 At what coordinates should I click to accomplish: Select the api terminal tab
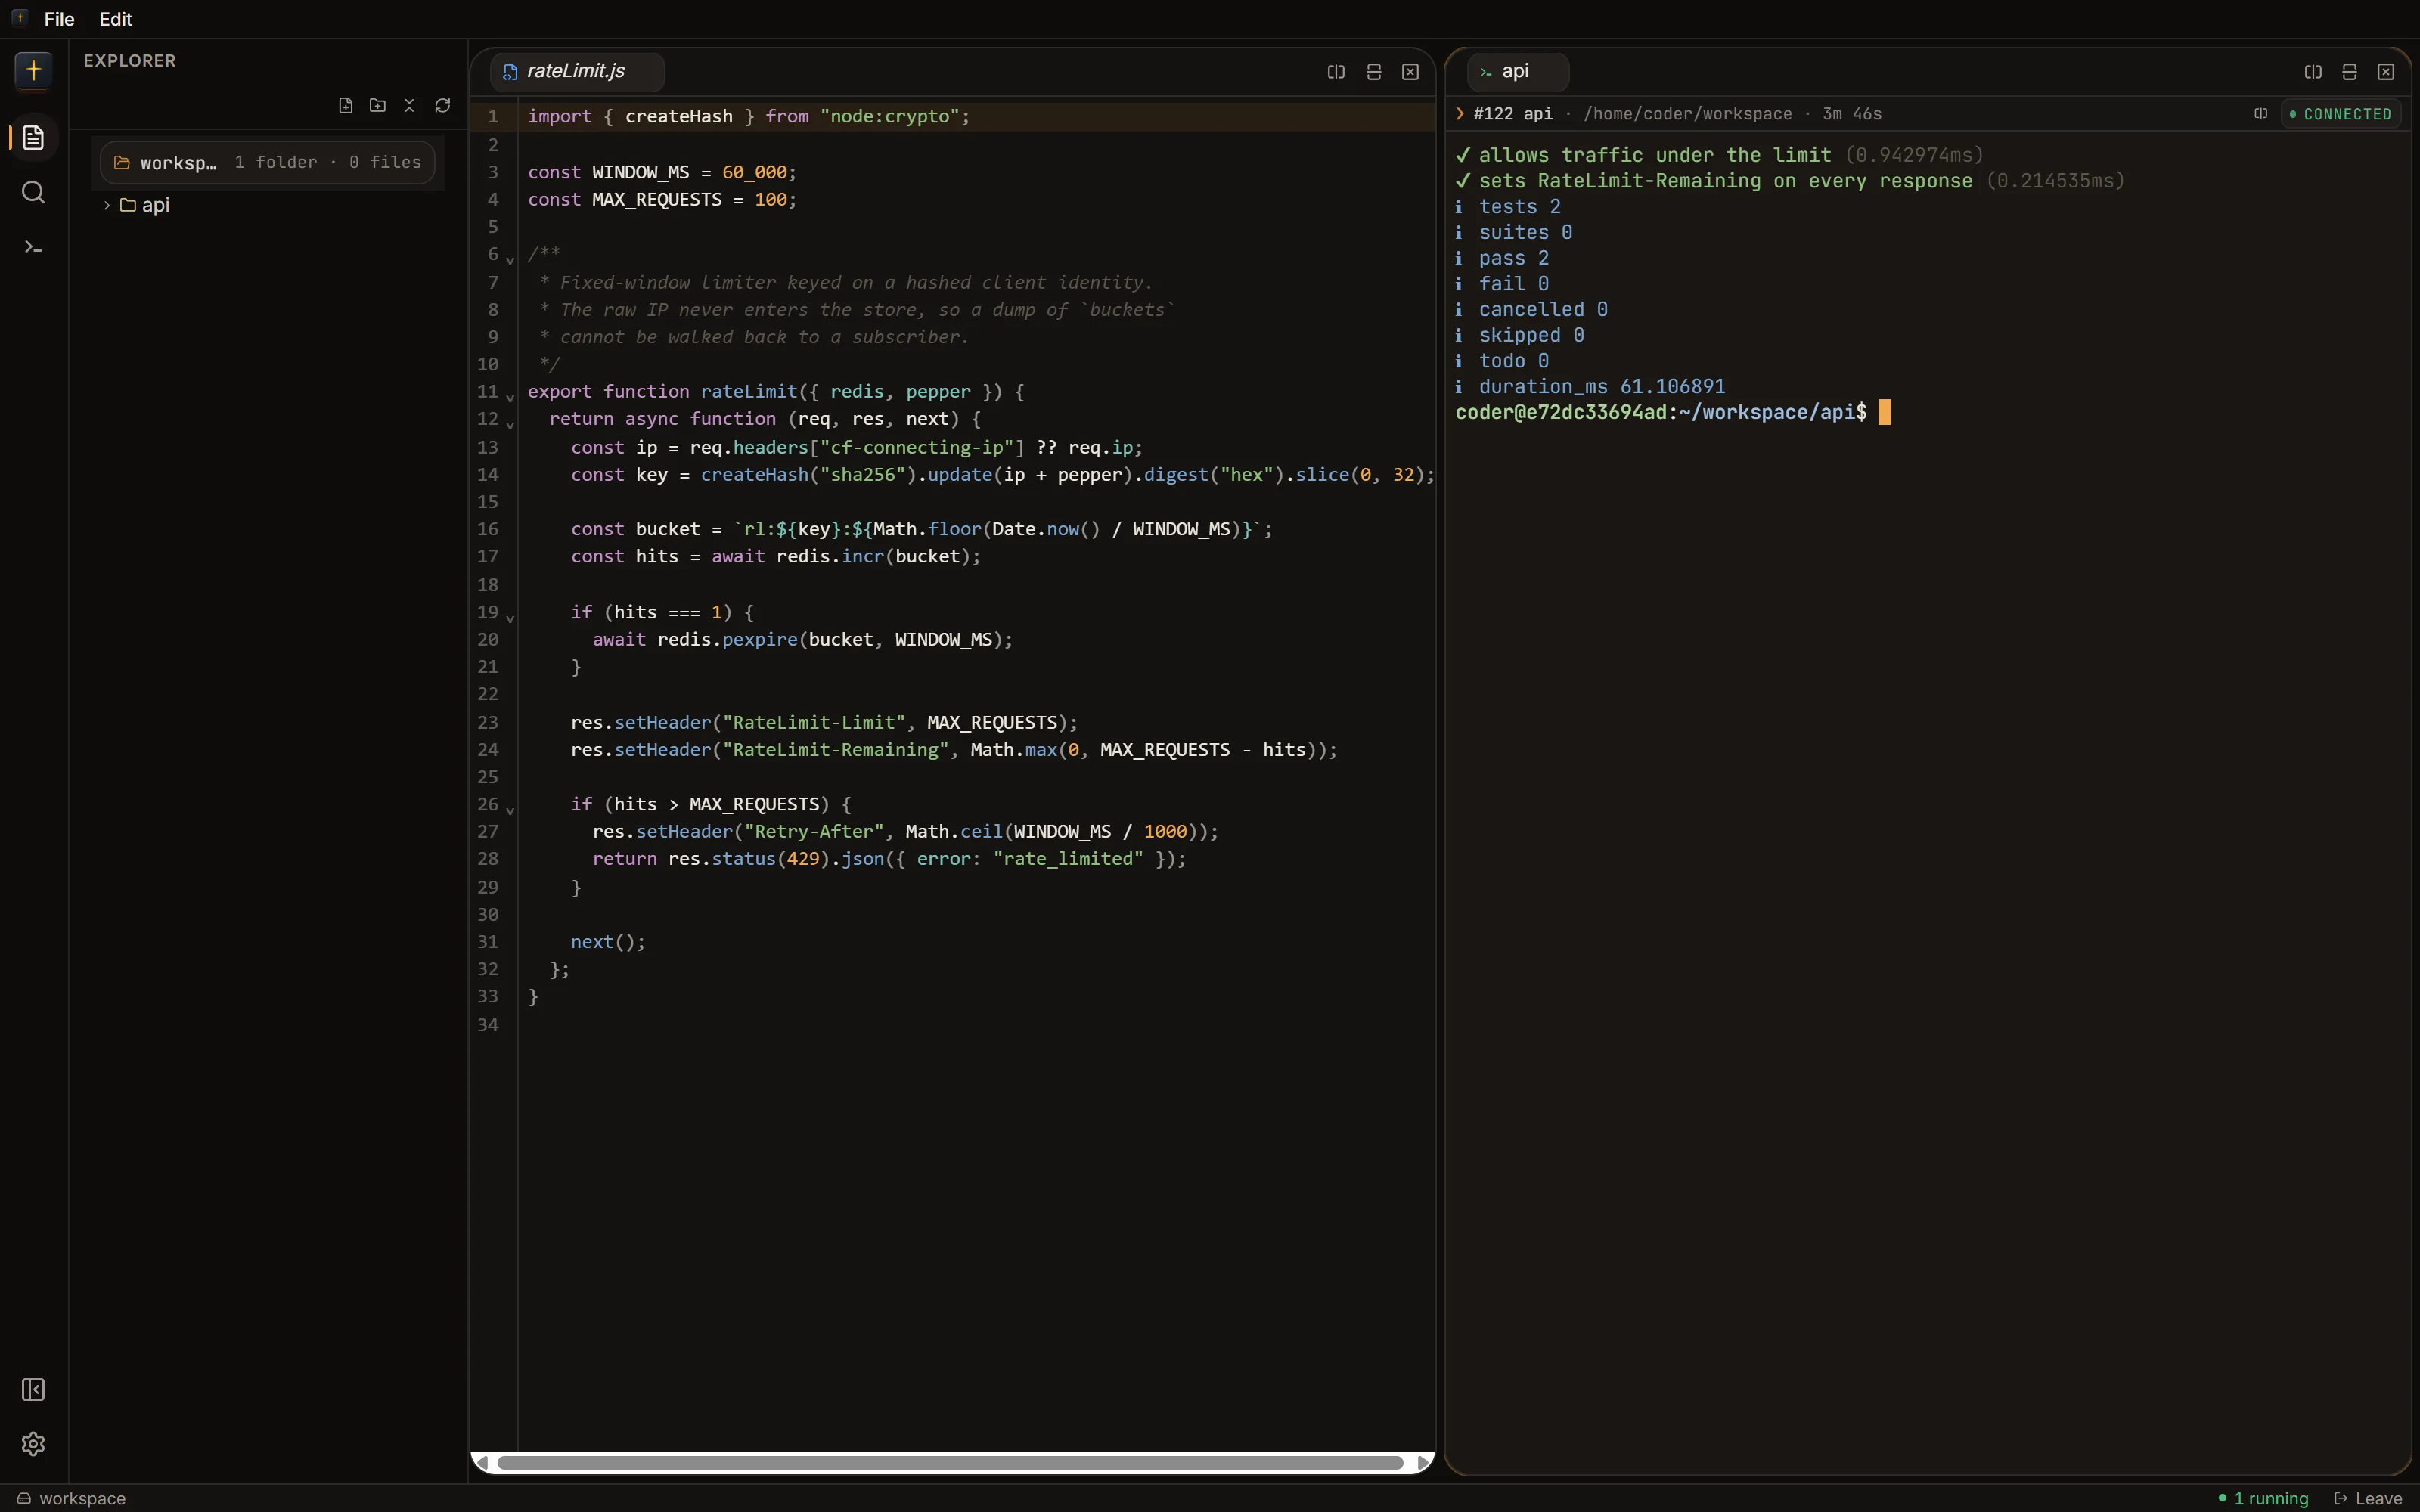pyautogui.click(x=1517, y=72)
